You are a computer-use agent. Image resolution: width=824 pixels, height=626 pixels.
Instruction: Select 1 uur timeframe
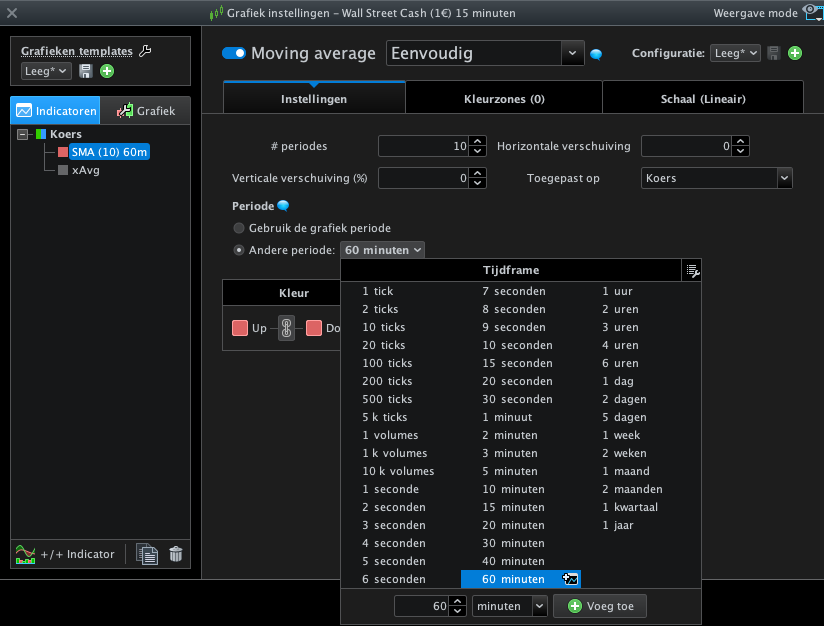(x=617, y=291)
